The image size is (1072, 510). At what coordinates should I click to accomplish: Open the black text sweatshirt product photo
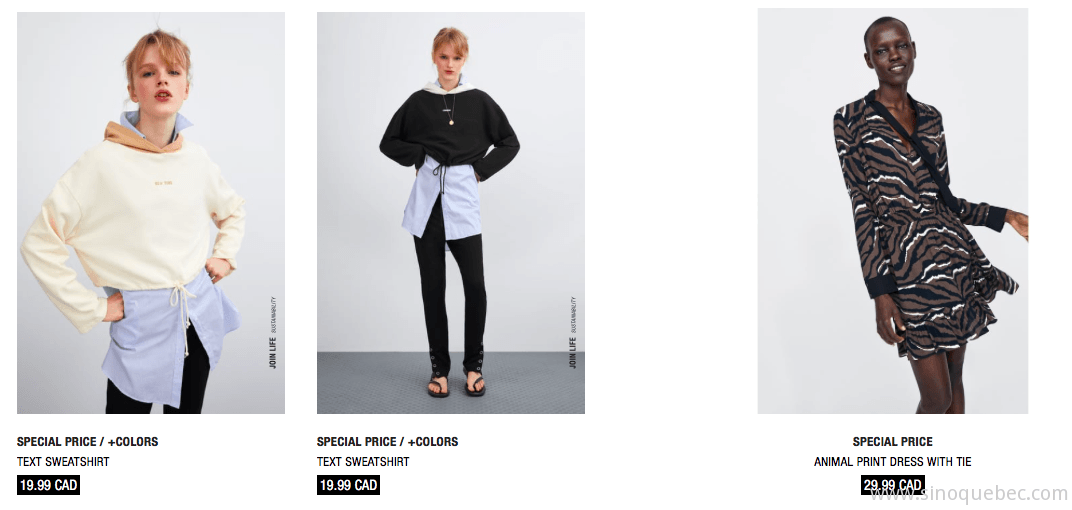tap(451, 213)
